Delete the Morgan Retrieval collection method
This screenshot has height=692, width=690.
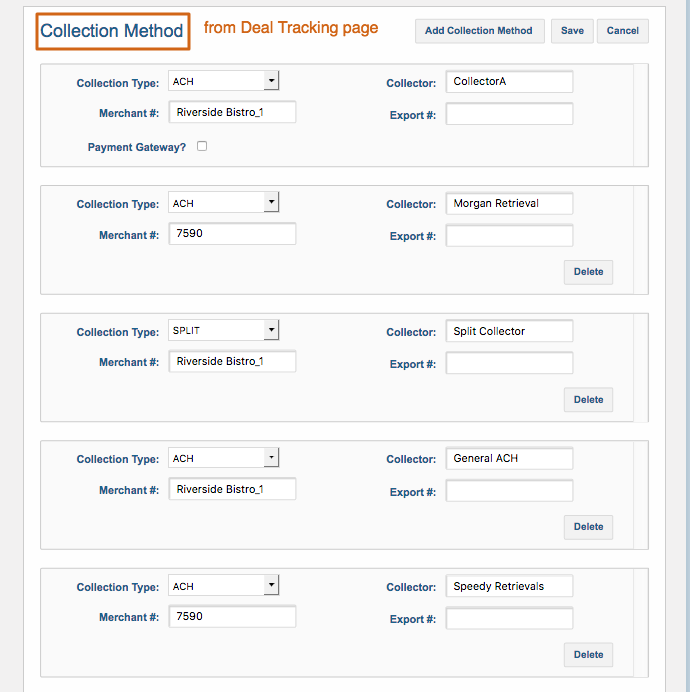588,272
